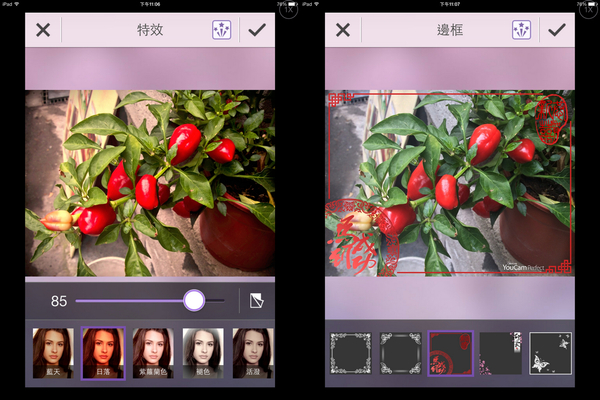Tap the purple sparkle icon in 邊框 header

coord(521,30)
